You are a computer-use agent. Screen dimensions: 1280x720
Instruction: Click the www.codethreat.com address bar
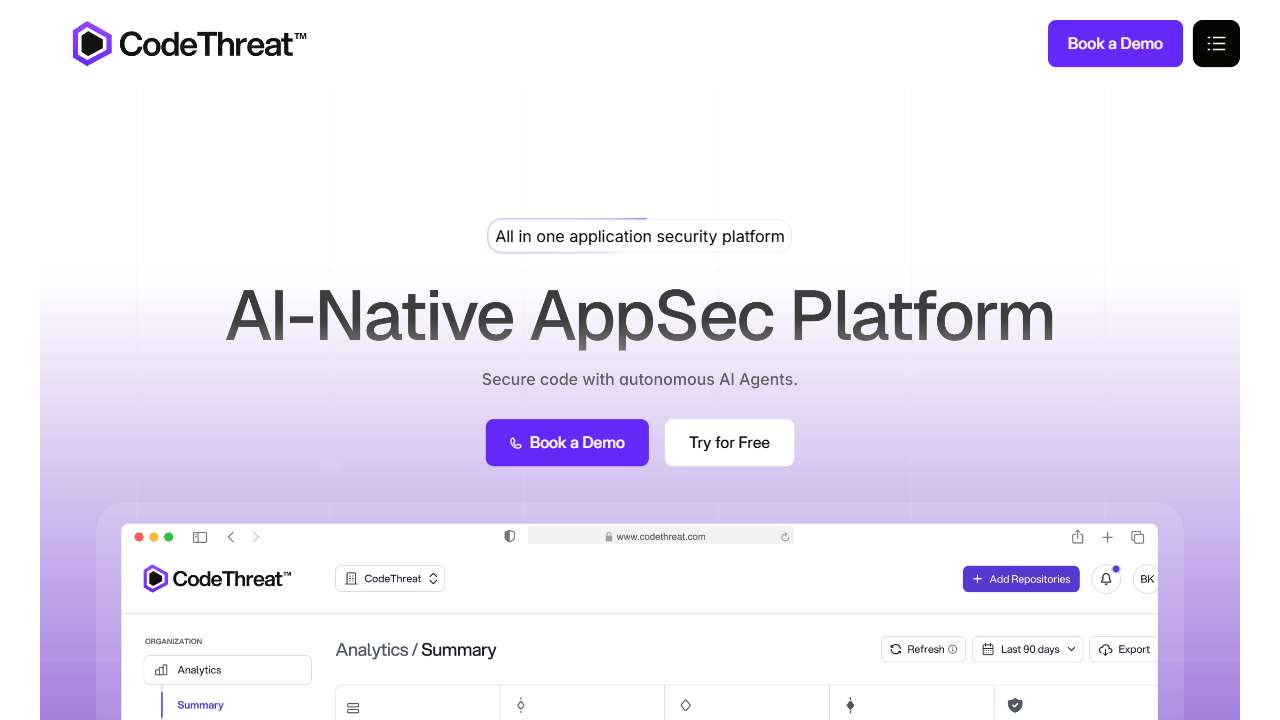point(660,537)
